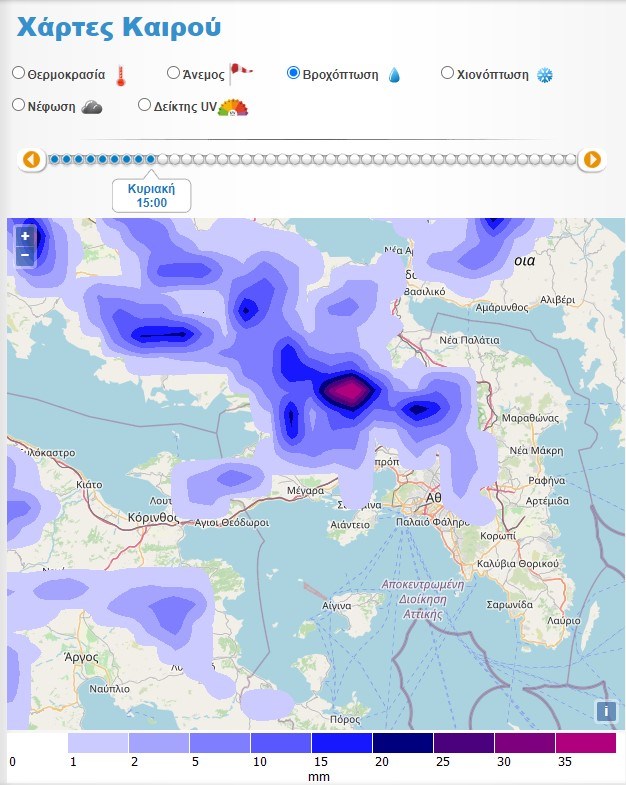This screenshot has width=626, height=785.
Task: Click the cloud icon beside Νέφωση
Action: pyautogui.click(x=92, y=107)
